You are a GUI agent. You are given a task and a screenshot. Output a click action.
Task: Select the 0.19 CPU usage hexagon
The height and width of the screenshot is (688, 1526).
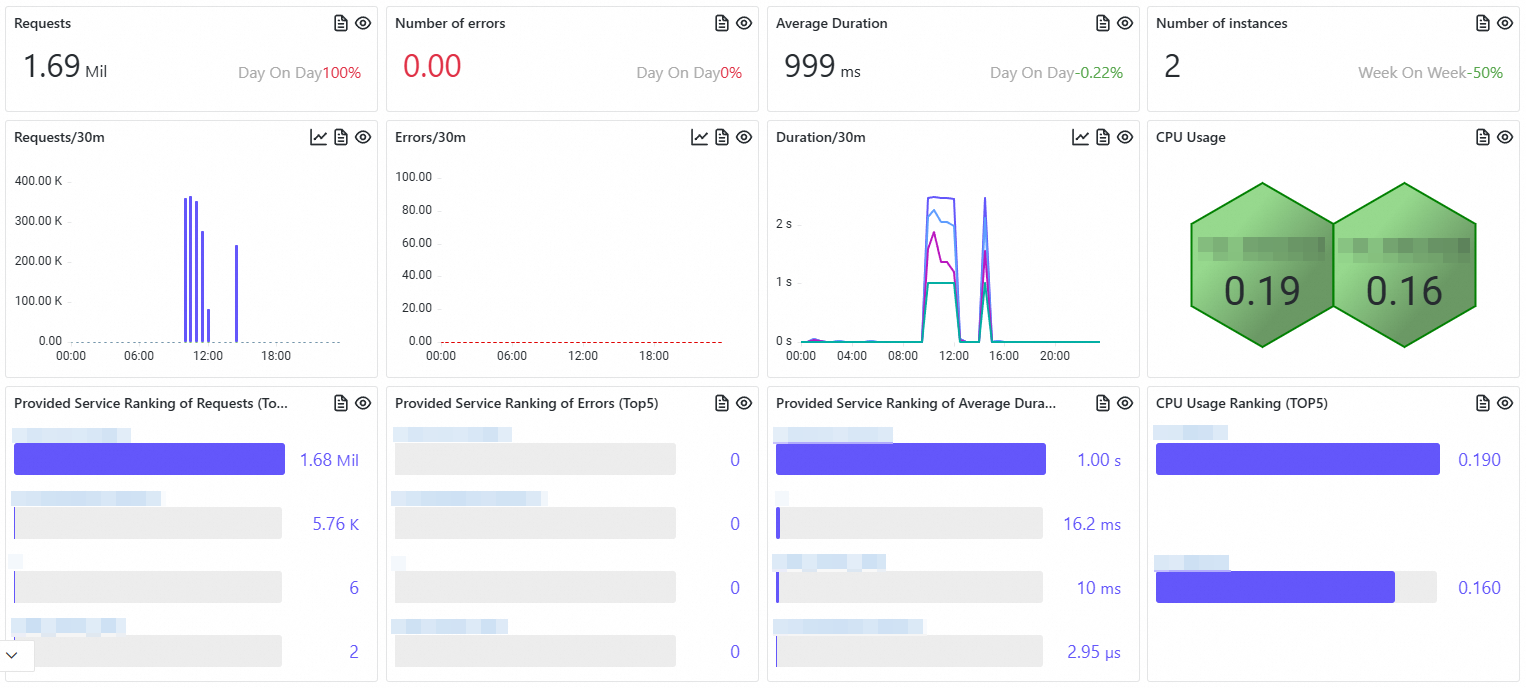(1262, 265)
